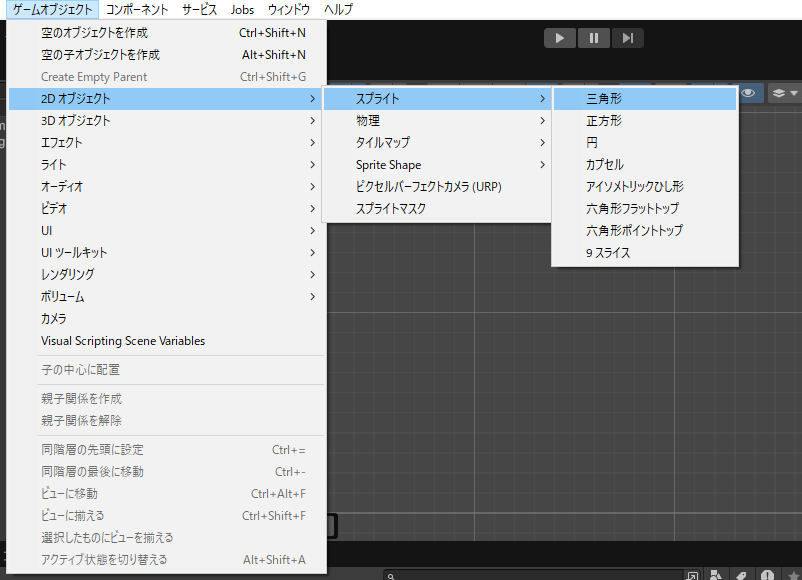
Task: Create a 正方形 sprite
Action: [645, 121]
